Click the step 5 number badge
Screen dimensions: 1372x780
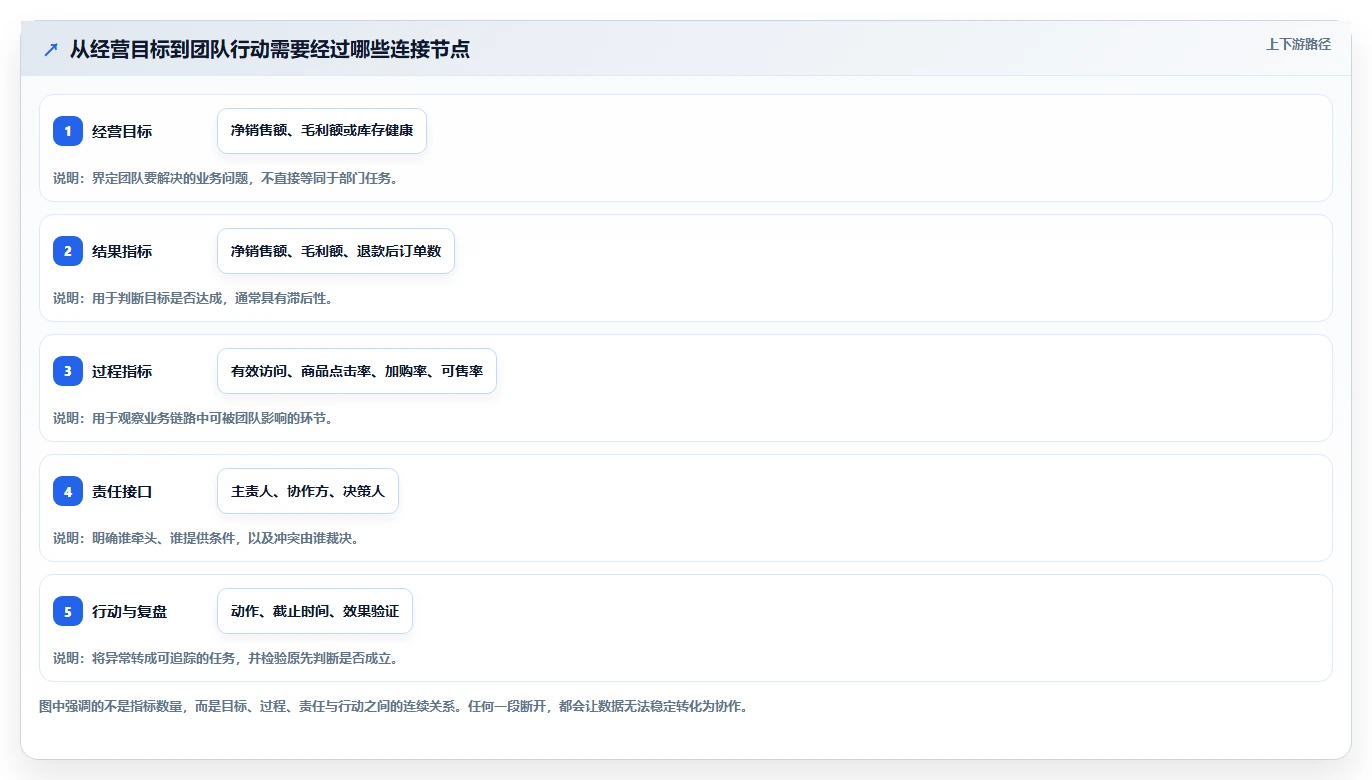pyautogui.click(x=68, y=611)
